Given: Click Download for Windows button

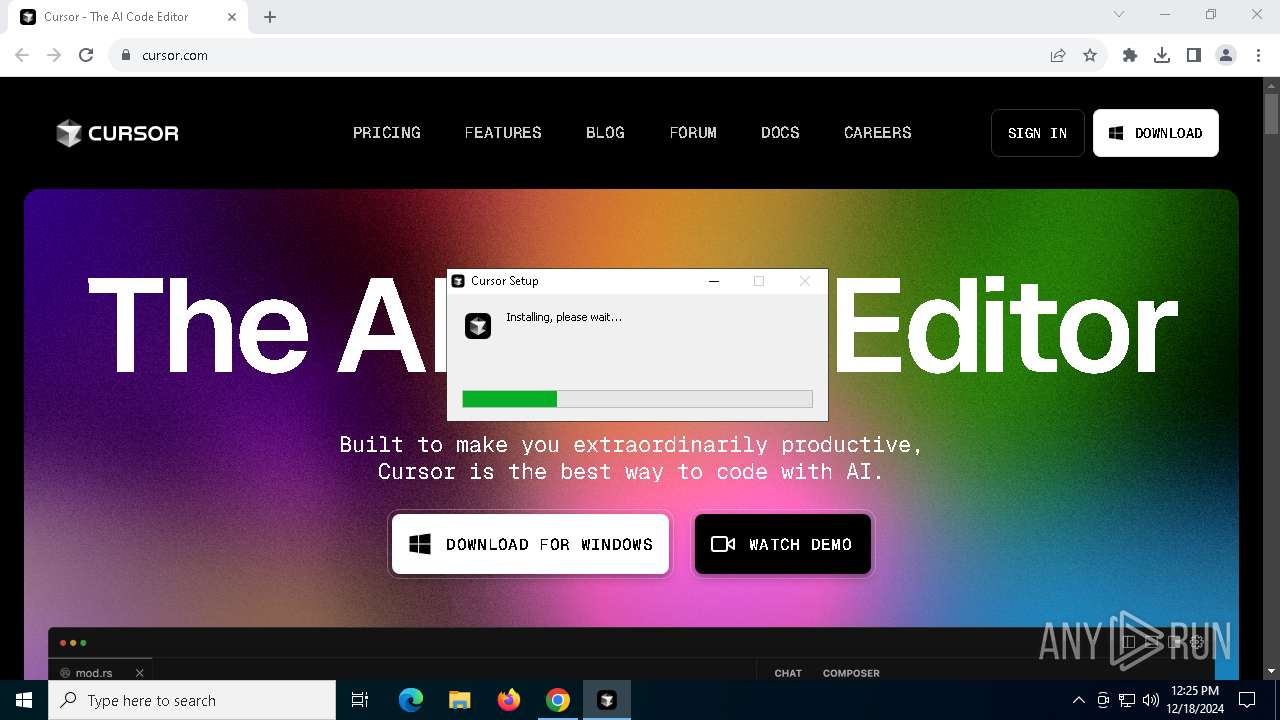Looking at the screenshot, I should coord(530,544).
